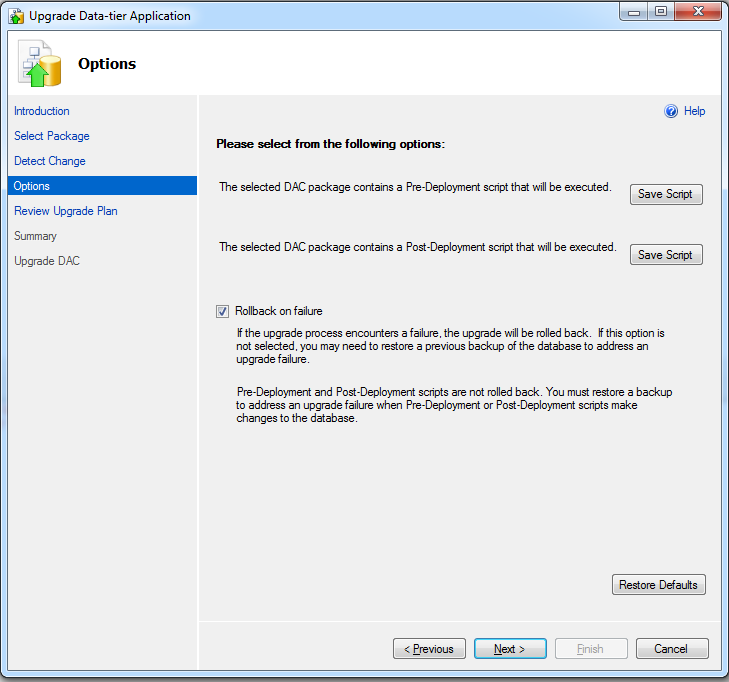Click the database upgrade wizard icon in header

40,64
